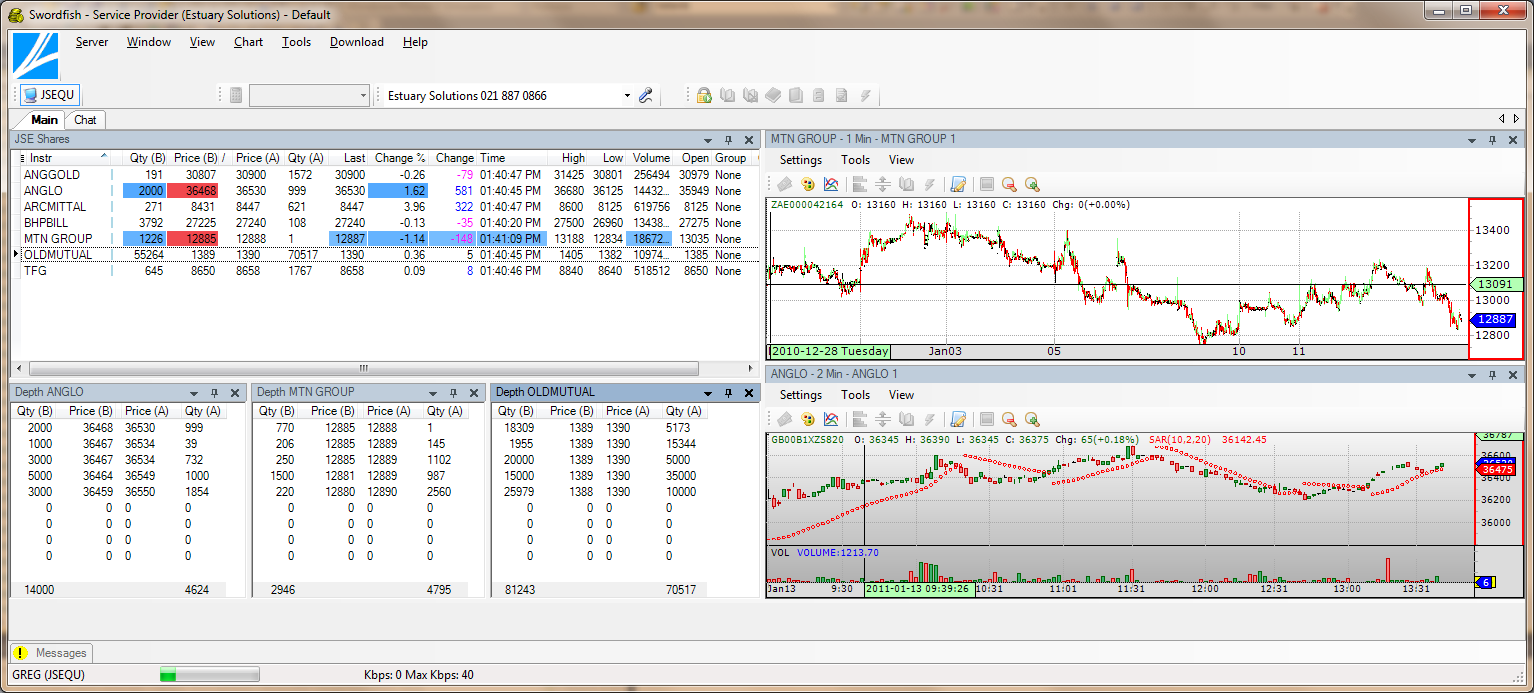Screen dimensions: 1534x693
Task: Pin the JSE Shares panel
Action: pyautogui.click(x=729, y=140)
